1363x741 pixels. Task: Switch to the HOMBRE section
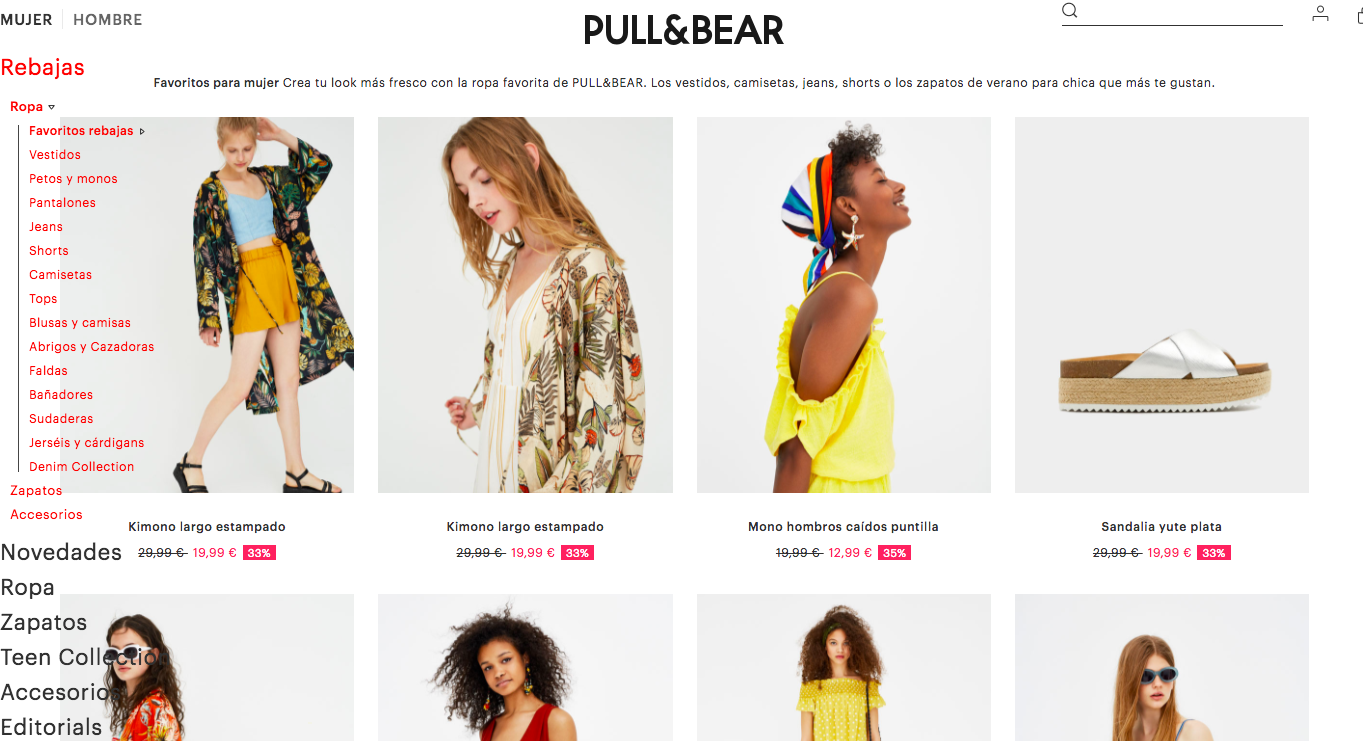coord(108,19)
